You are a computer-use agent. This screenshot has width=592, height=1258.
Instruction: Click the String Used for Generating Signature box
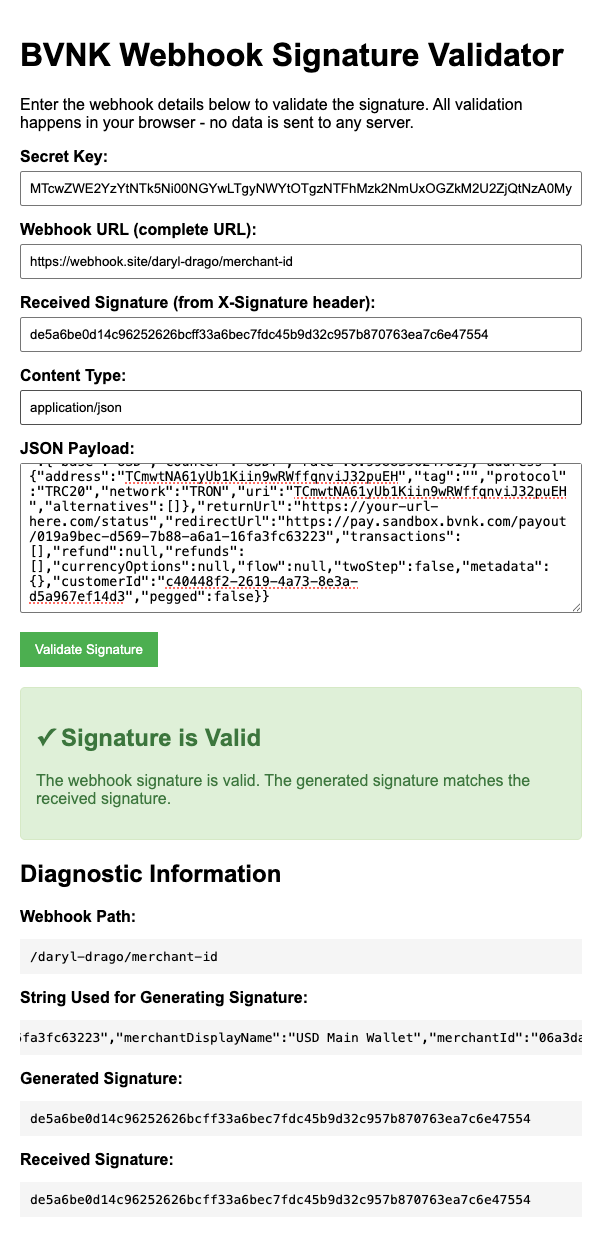pos(296,1037)
